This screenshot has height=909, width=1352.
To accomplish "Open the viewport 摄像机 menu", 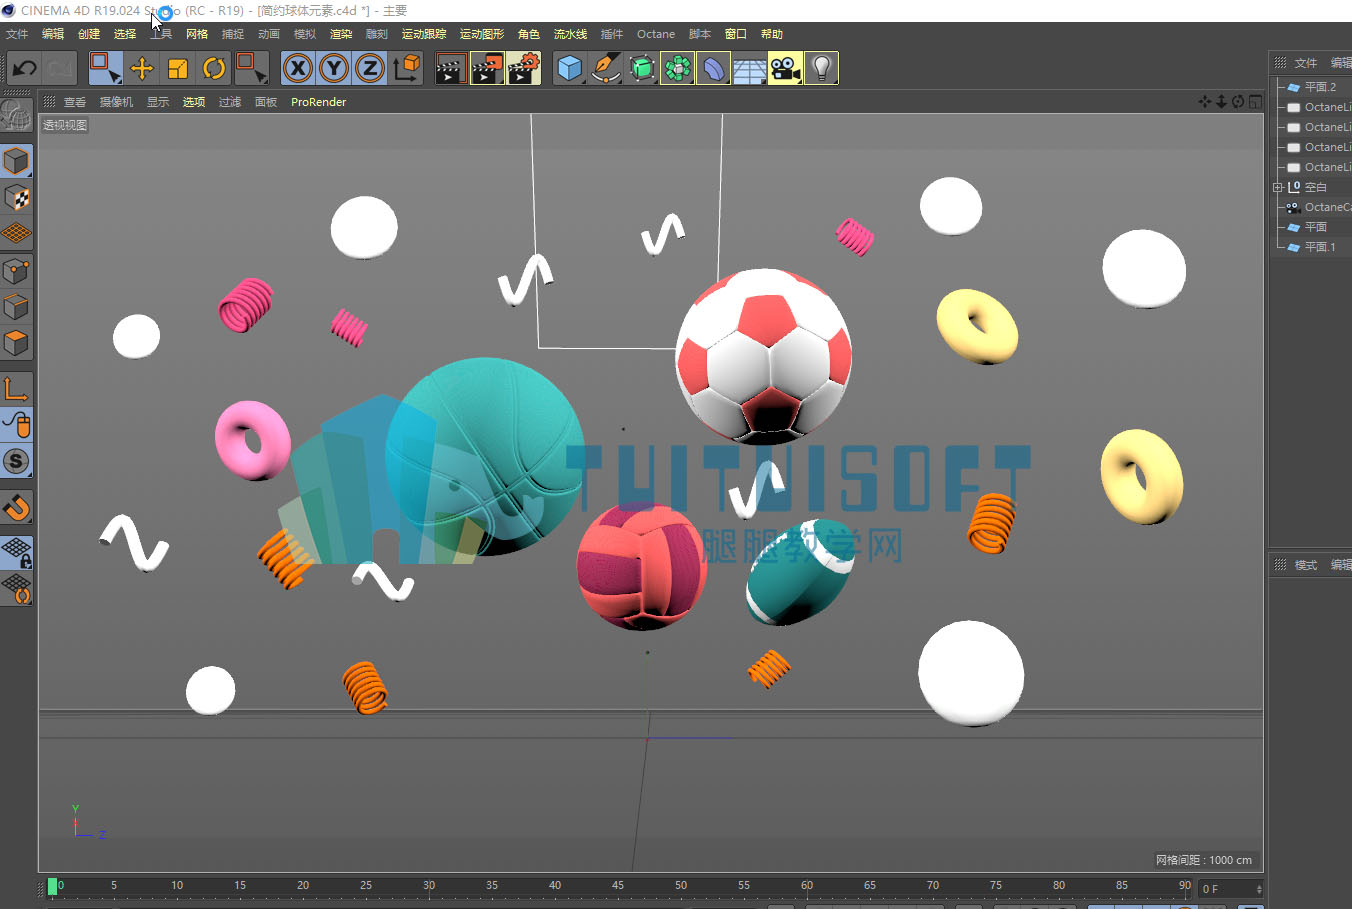I will pyautogui.click(x=116, y=102).
